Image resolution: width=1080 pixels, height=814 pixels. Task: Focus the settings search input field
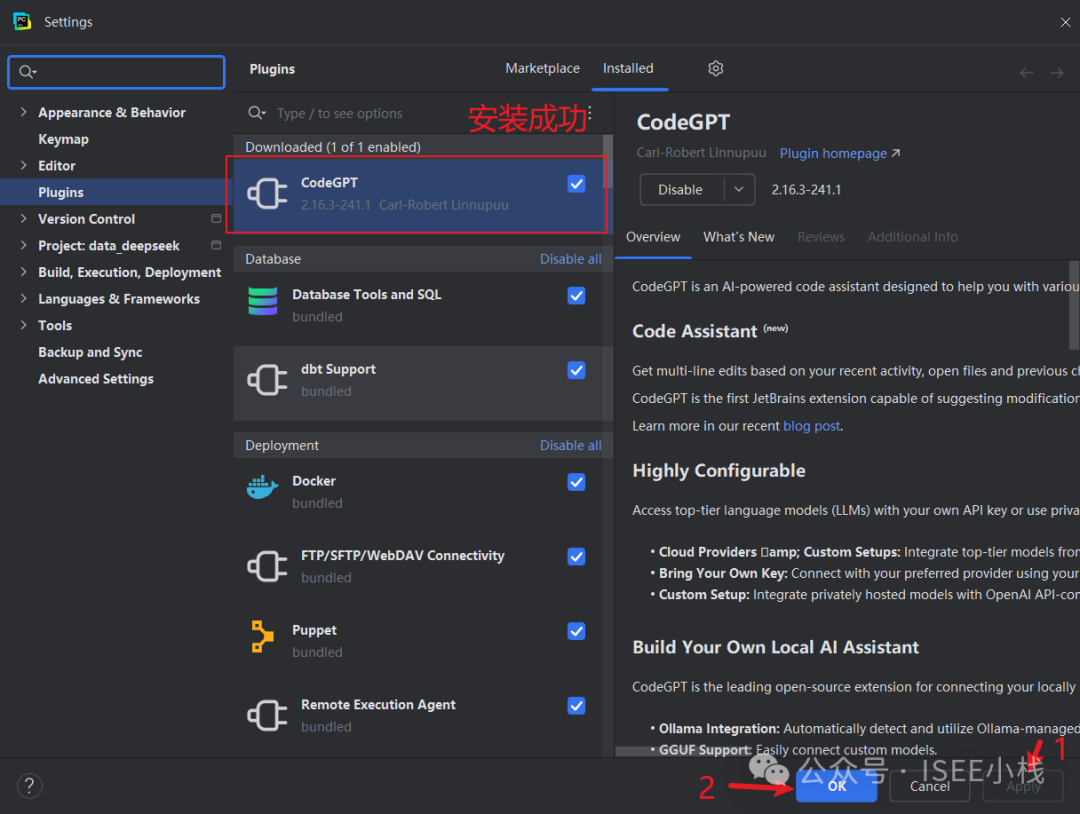116,72
